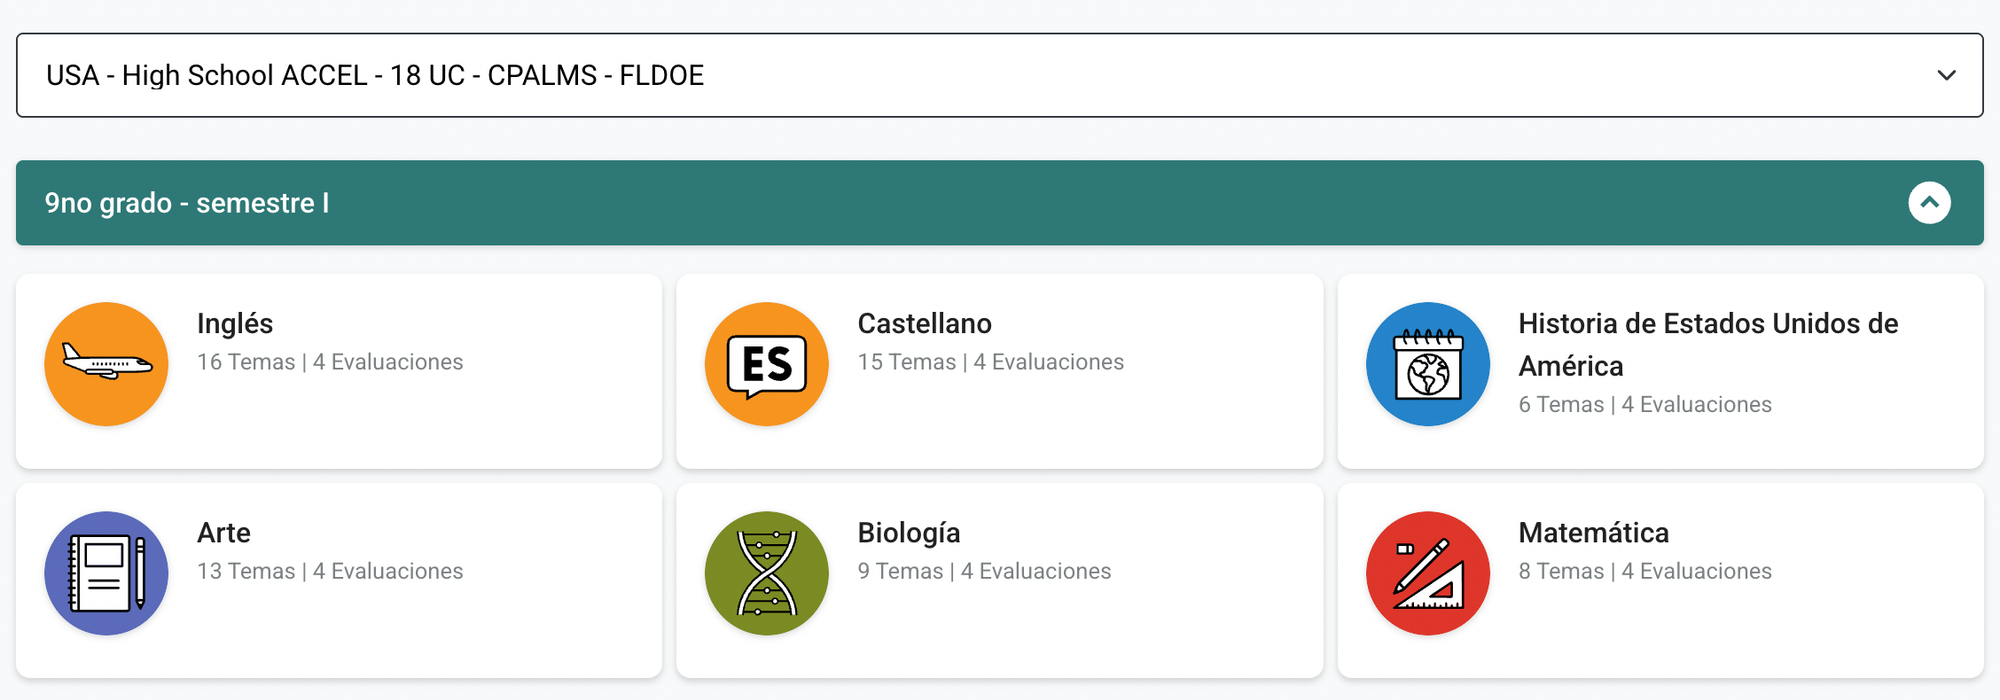This screenshot has width=2000, height=700.
Task: Click the red ruler pencil Matemática icon
Action: pyautogui.click(x=1428, y=573)
